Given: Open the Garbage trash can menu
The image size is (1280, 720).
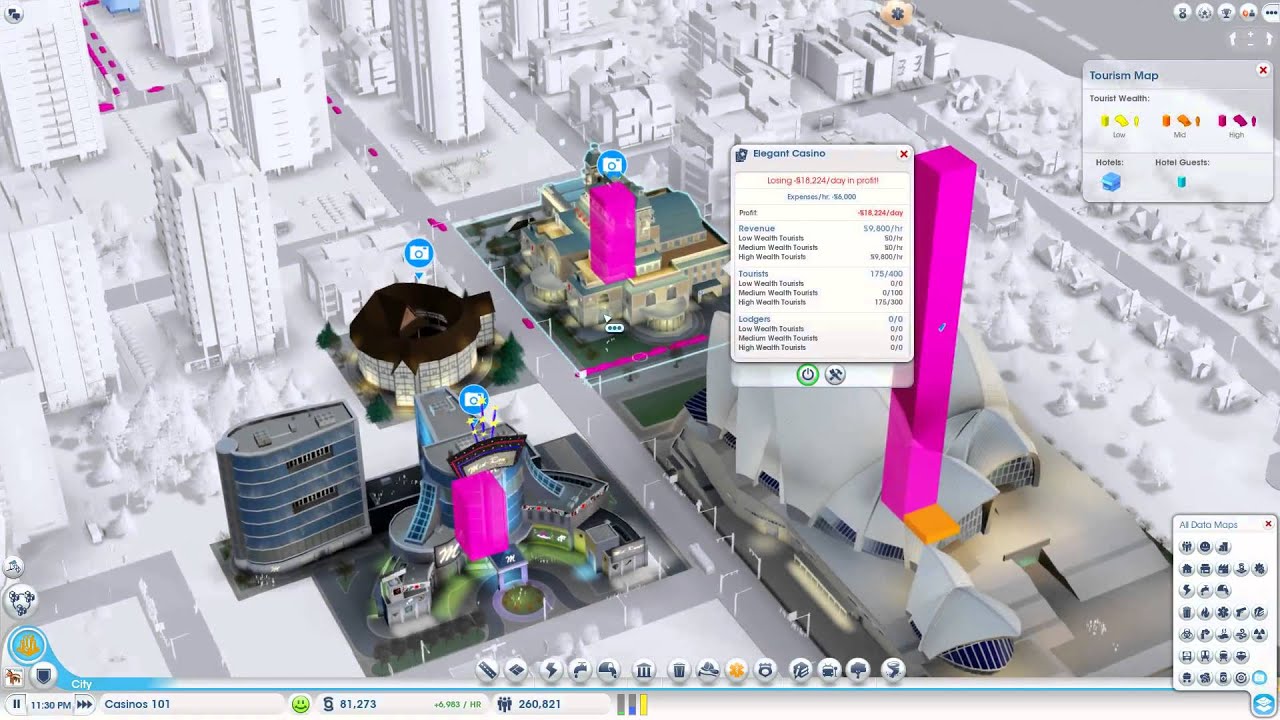Looking at the screenshot, I should pyautogui.click(x=678, y=670).
